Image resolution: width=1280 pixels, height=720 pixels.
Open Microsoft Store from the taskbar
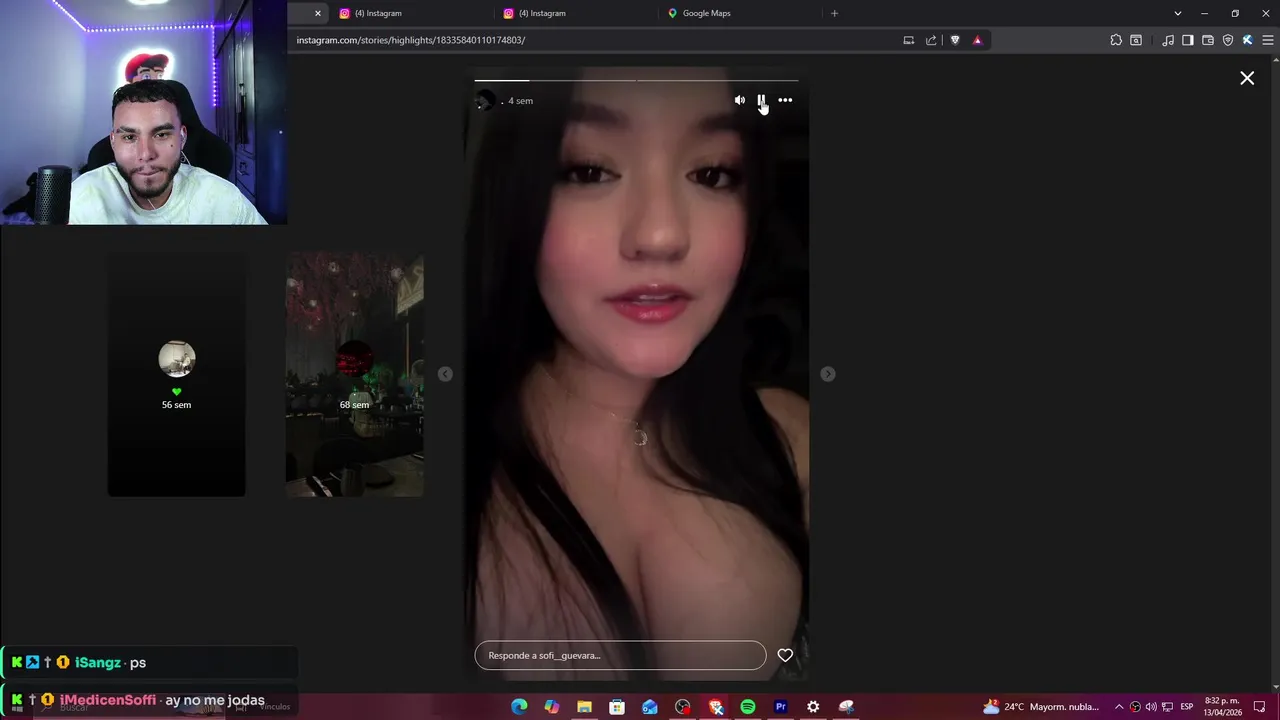[x=617, y=707]
